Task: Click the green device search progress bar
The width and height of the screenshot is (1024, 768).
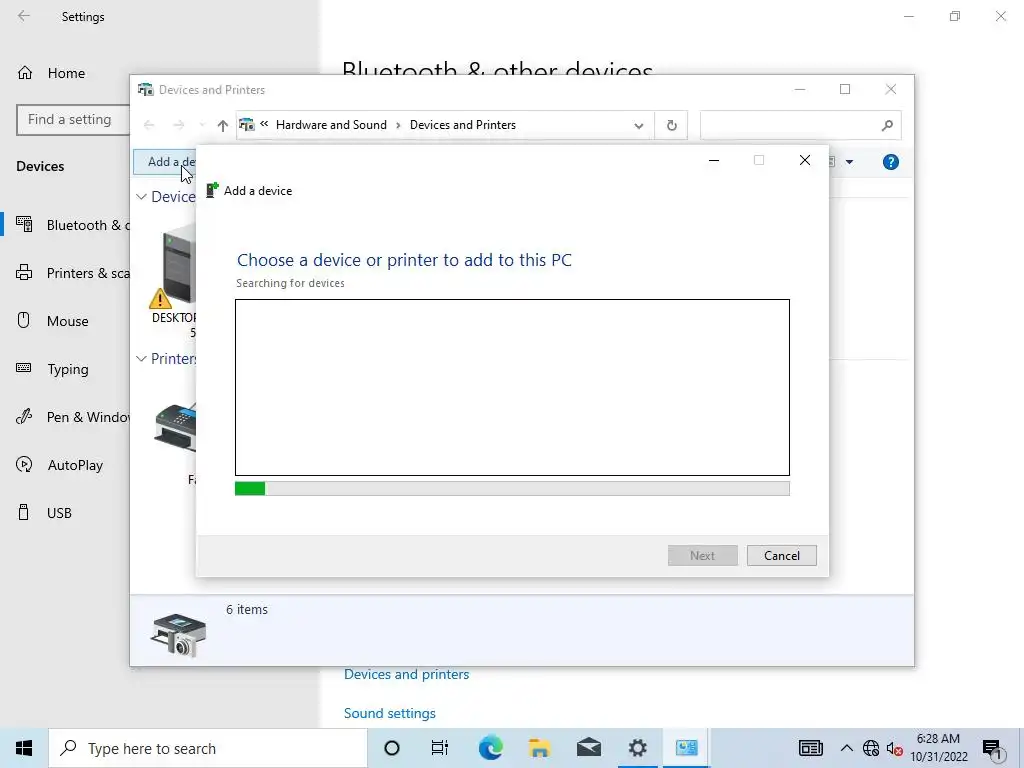Action: [x=512, y=488]
